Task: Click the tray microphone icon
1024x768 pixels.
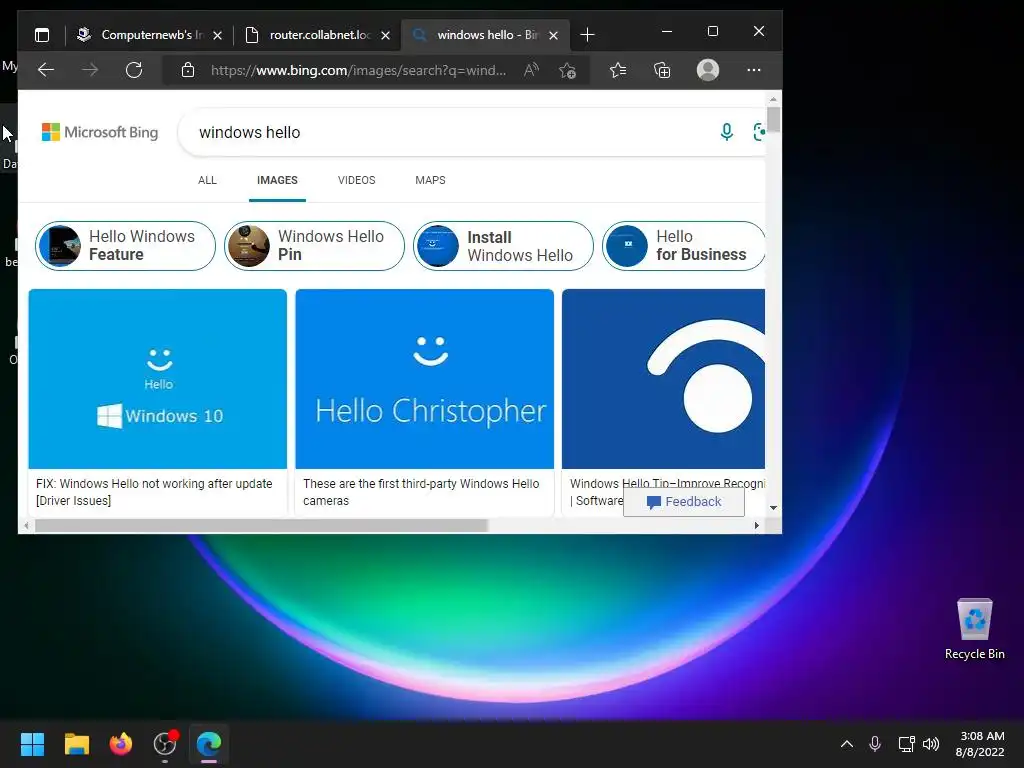Action: coord(875,744)
